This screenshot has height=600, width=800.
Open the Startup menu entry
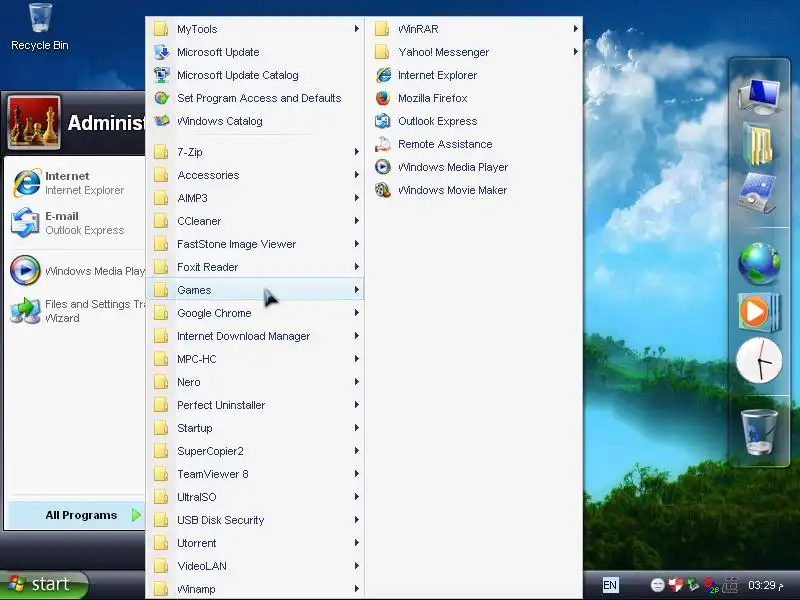pos(255,428)
